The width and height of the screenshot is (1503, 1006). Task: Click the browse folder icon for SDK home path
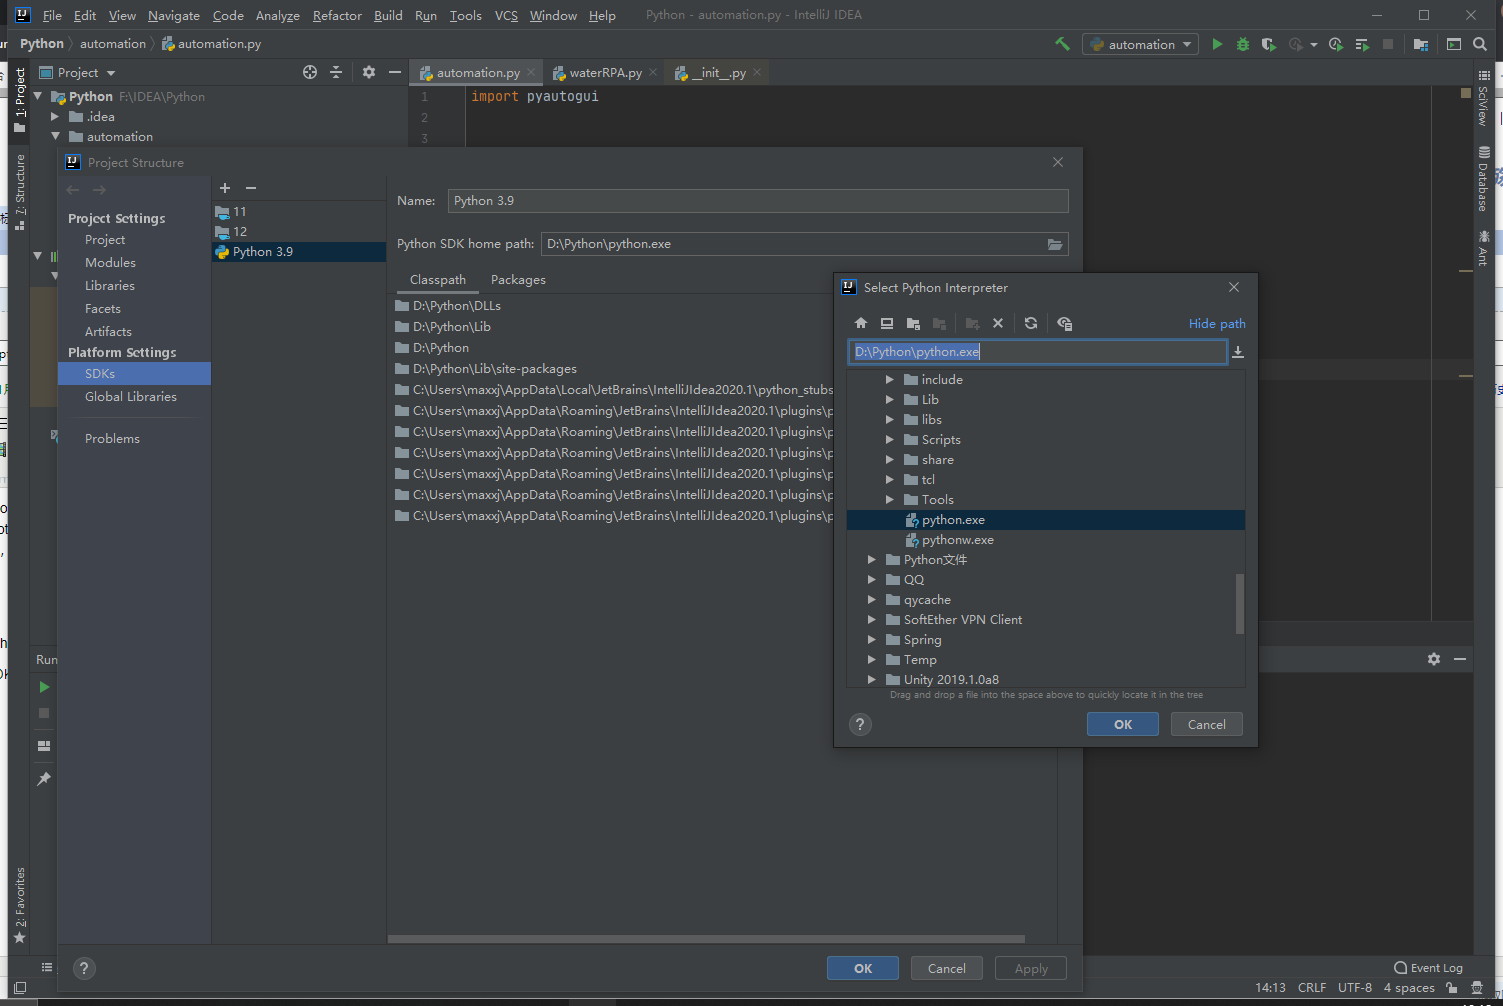coord(1055,244)
